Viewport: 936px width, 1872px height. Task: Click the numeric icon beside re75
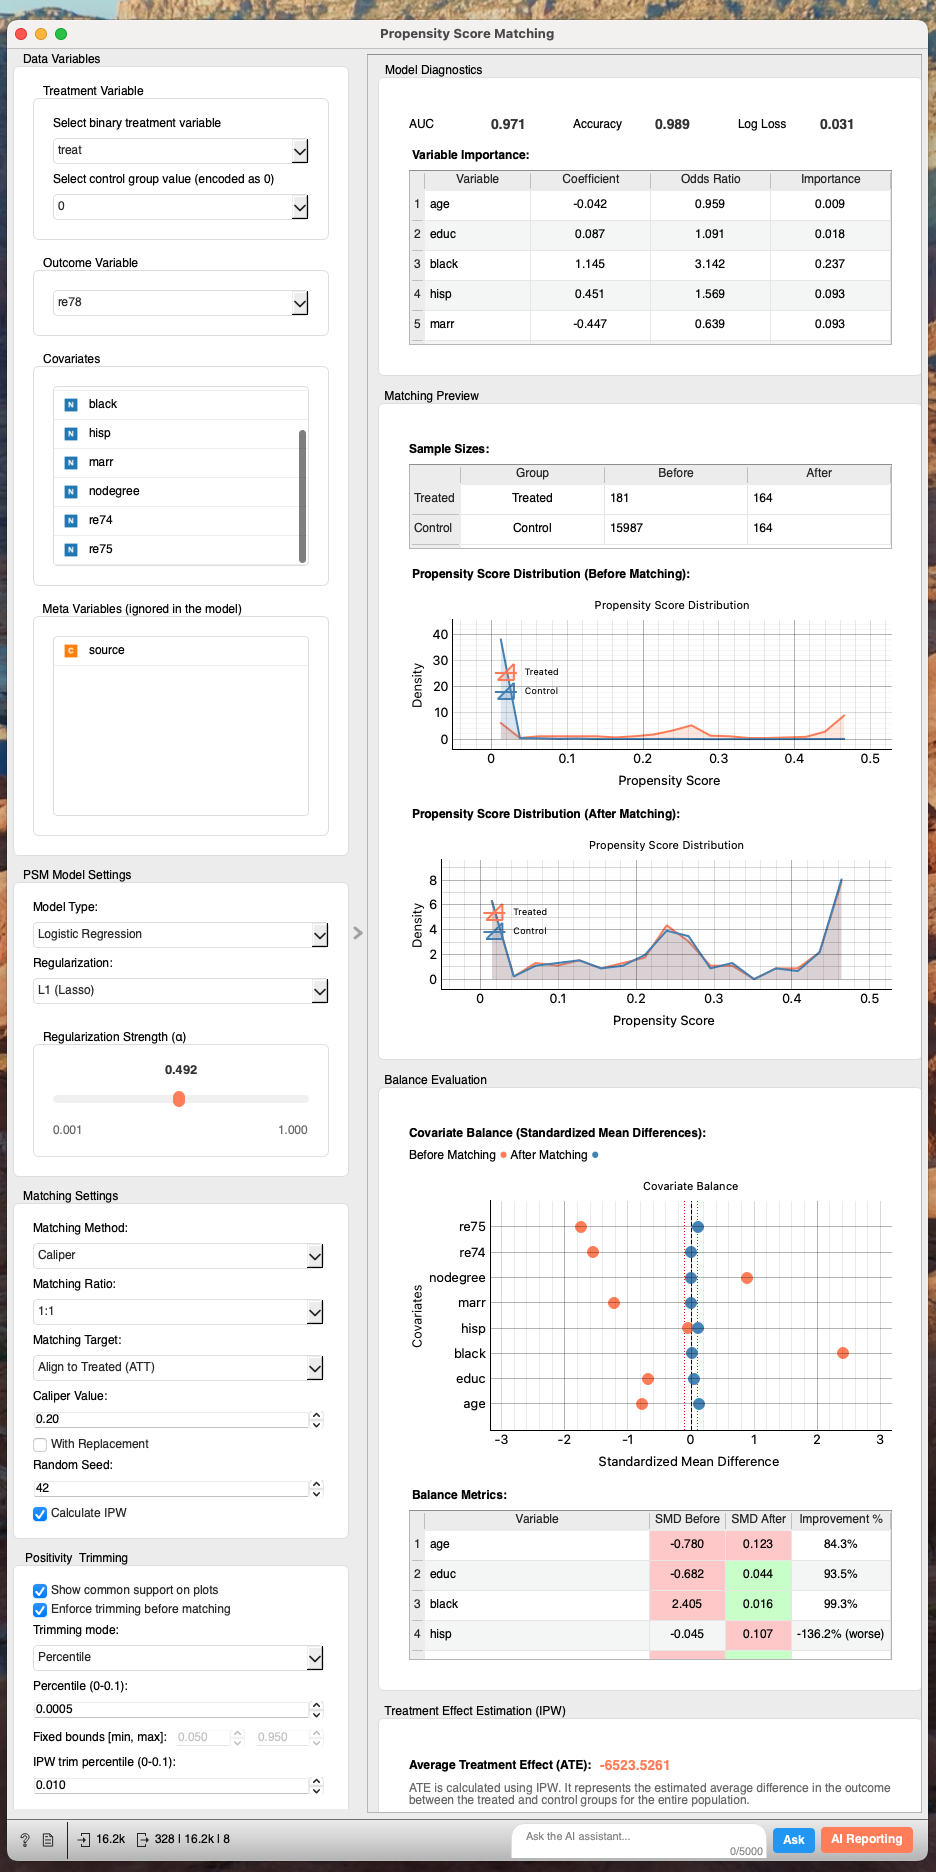[x=71, y=549]
